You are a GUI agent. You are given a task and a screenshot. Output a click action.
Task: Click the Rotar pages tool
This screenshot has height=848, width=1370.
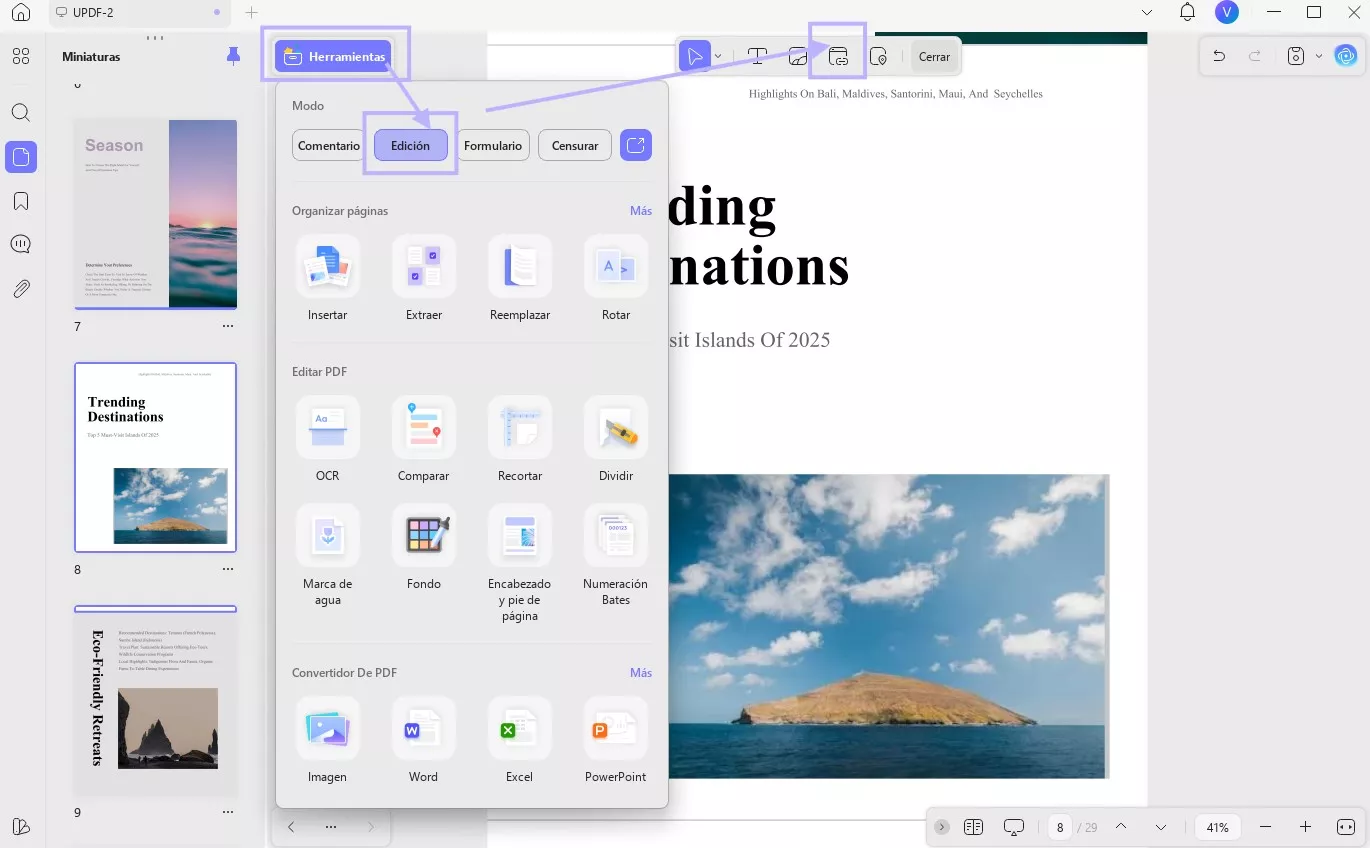pyautogui.click(x=616, y=278)
